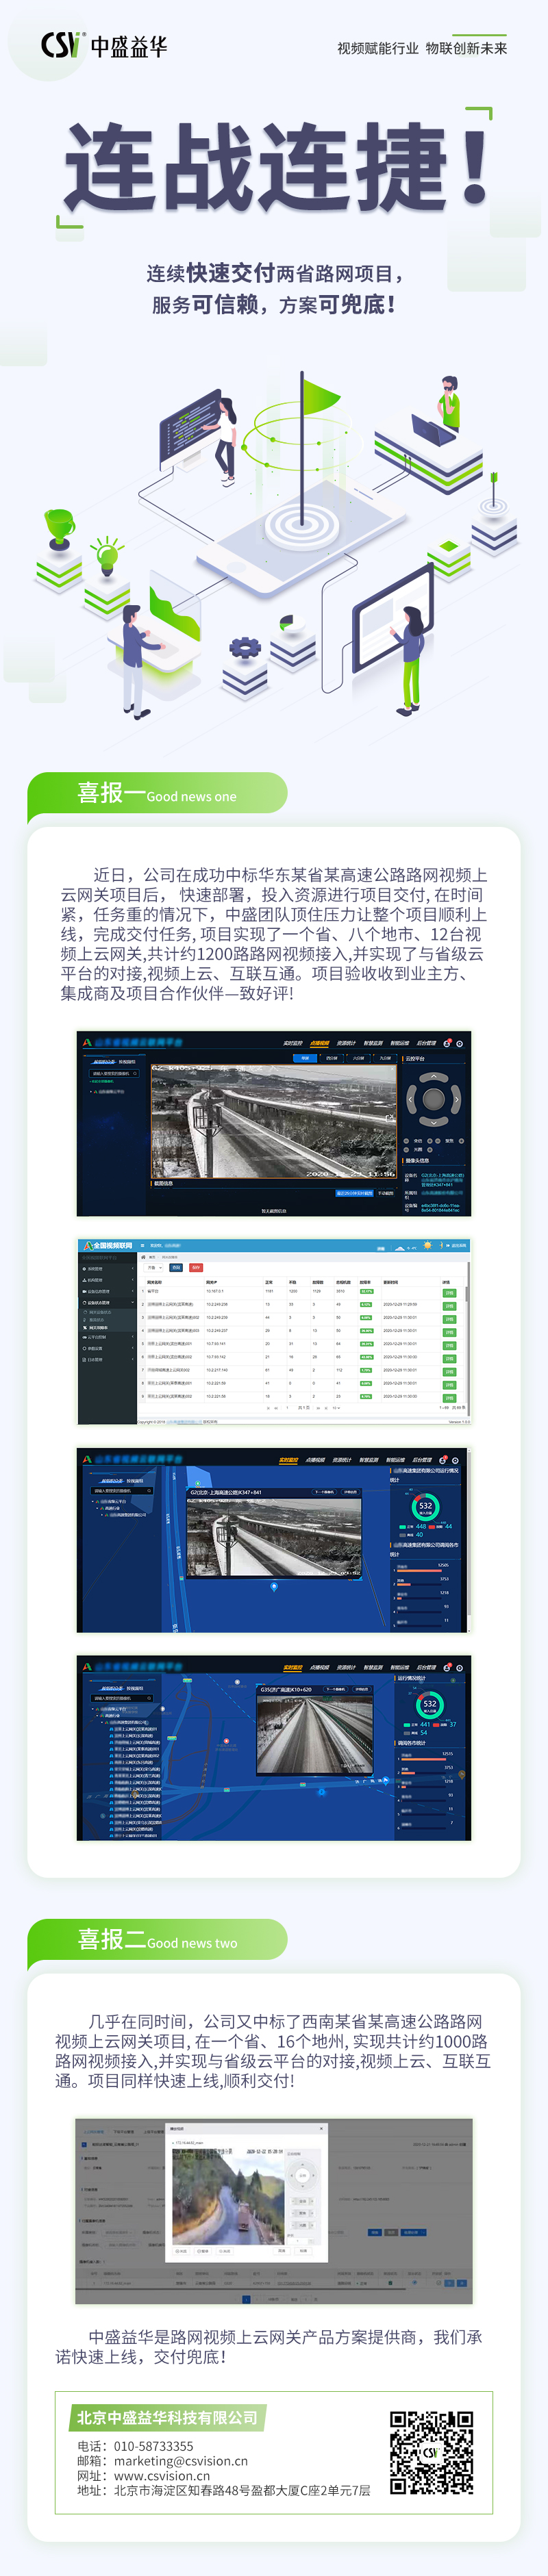Click the 喜报二 Good news two heading
This screenshot has height=2576, width=548.
coord(157,1940)
